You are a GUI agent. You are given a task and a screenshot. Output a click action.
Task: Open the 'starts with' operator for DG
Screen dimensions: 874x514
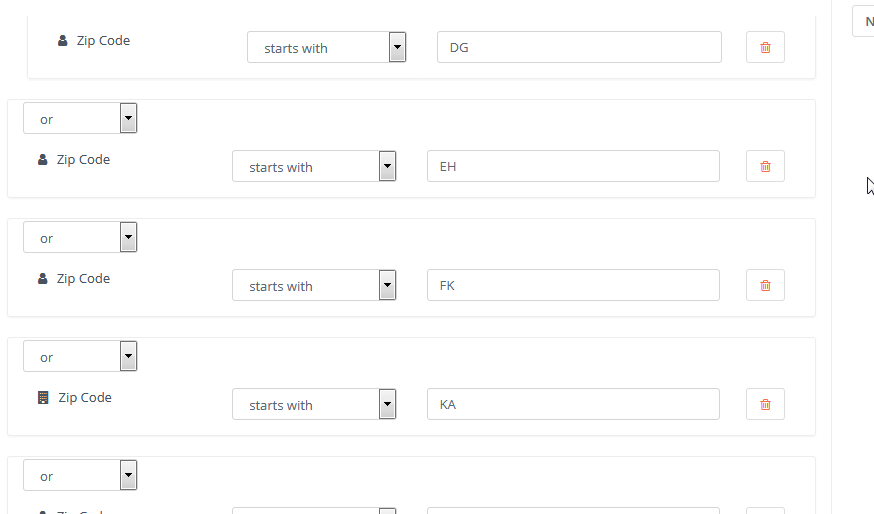[x=327, y=47]
